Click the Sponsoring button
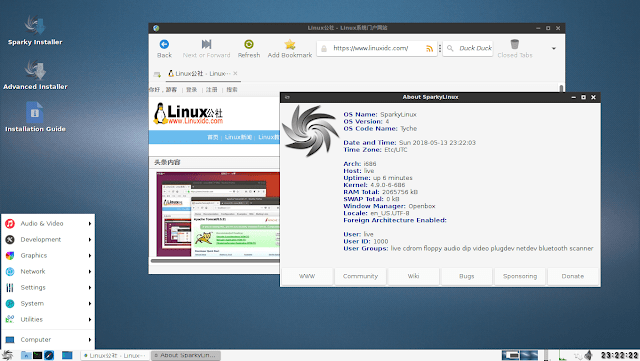640x361 pixels. point(520,276)
